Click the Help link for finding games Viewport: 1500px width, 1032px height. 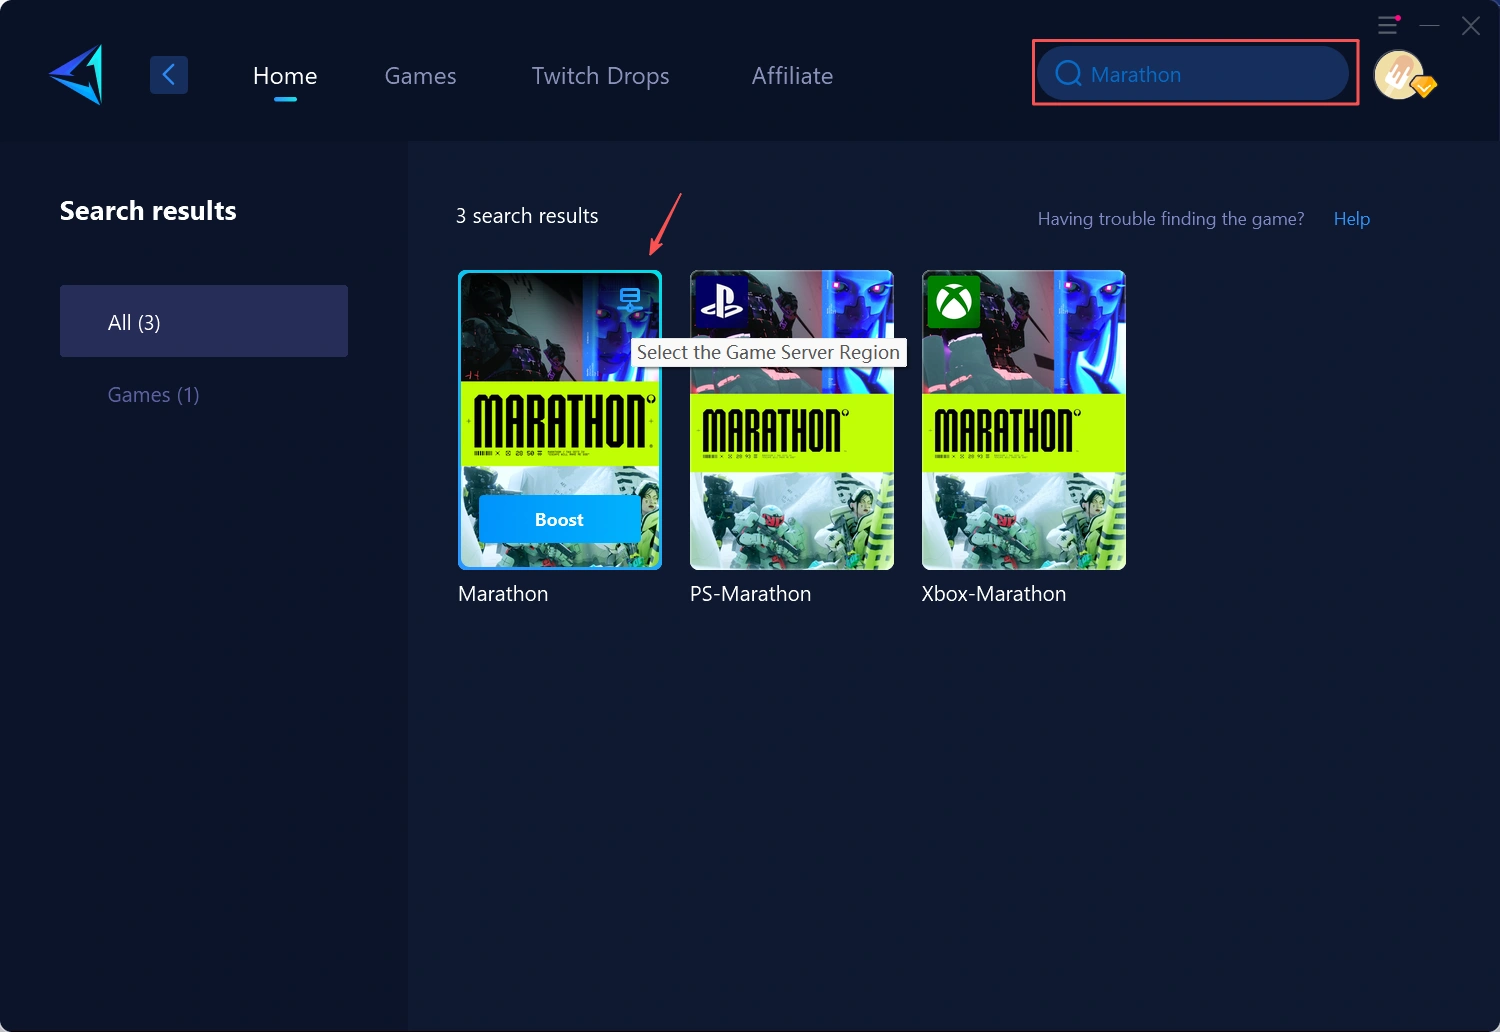[x=1351, y=218]
